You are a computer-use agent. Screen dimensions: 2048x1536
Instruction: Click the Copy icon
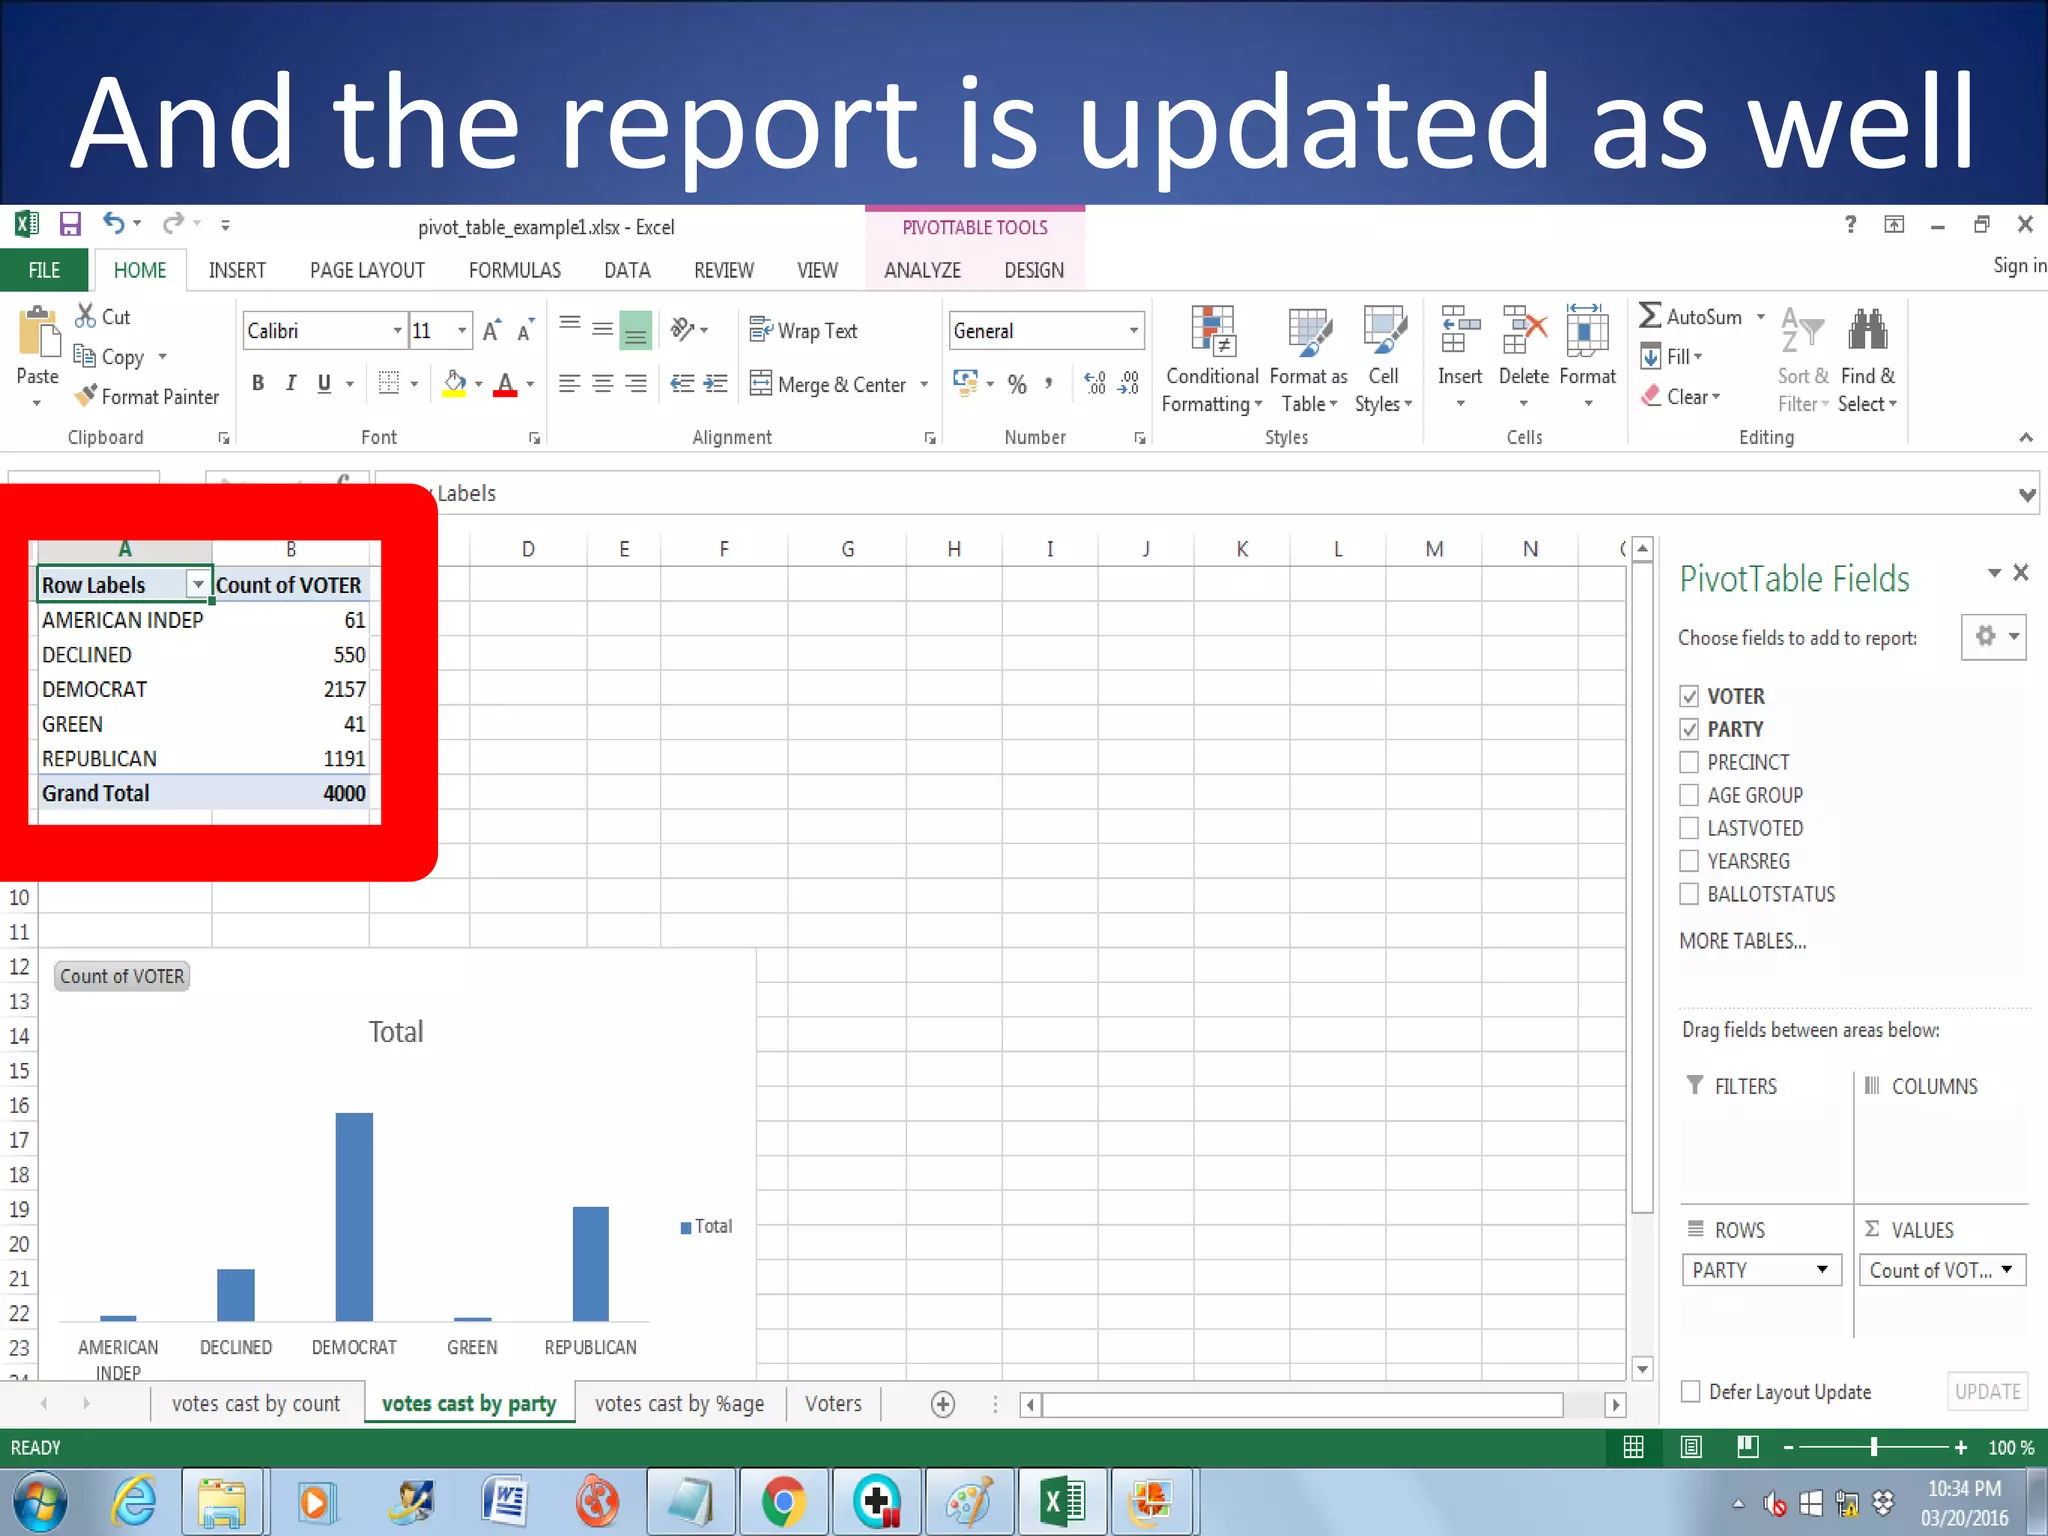click(x=84, y=356)
